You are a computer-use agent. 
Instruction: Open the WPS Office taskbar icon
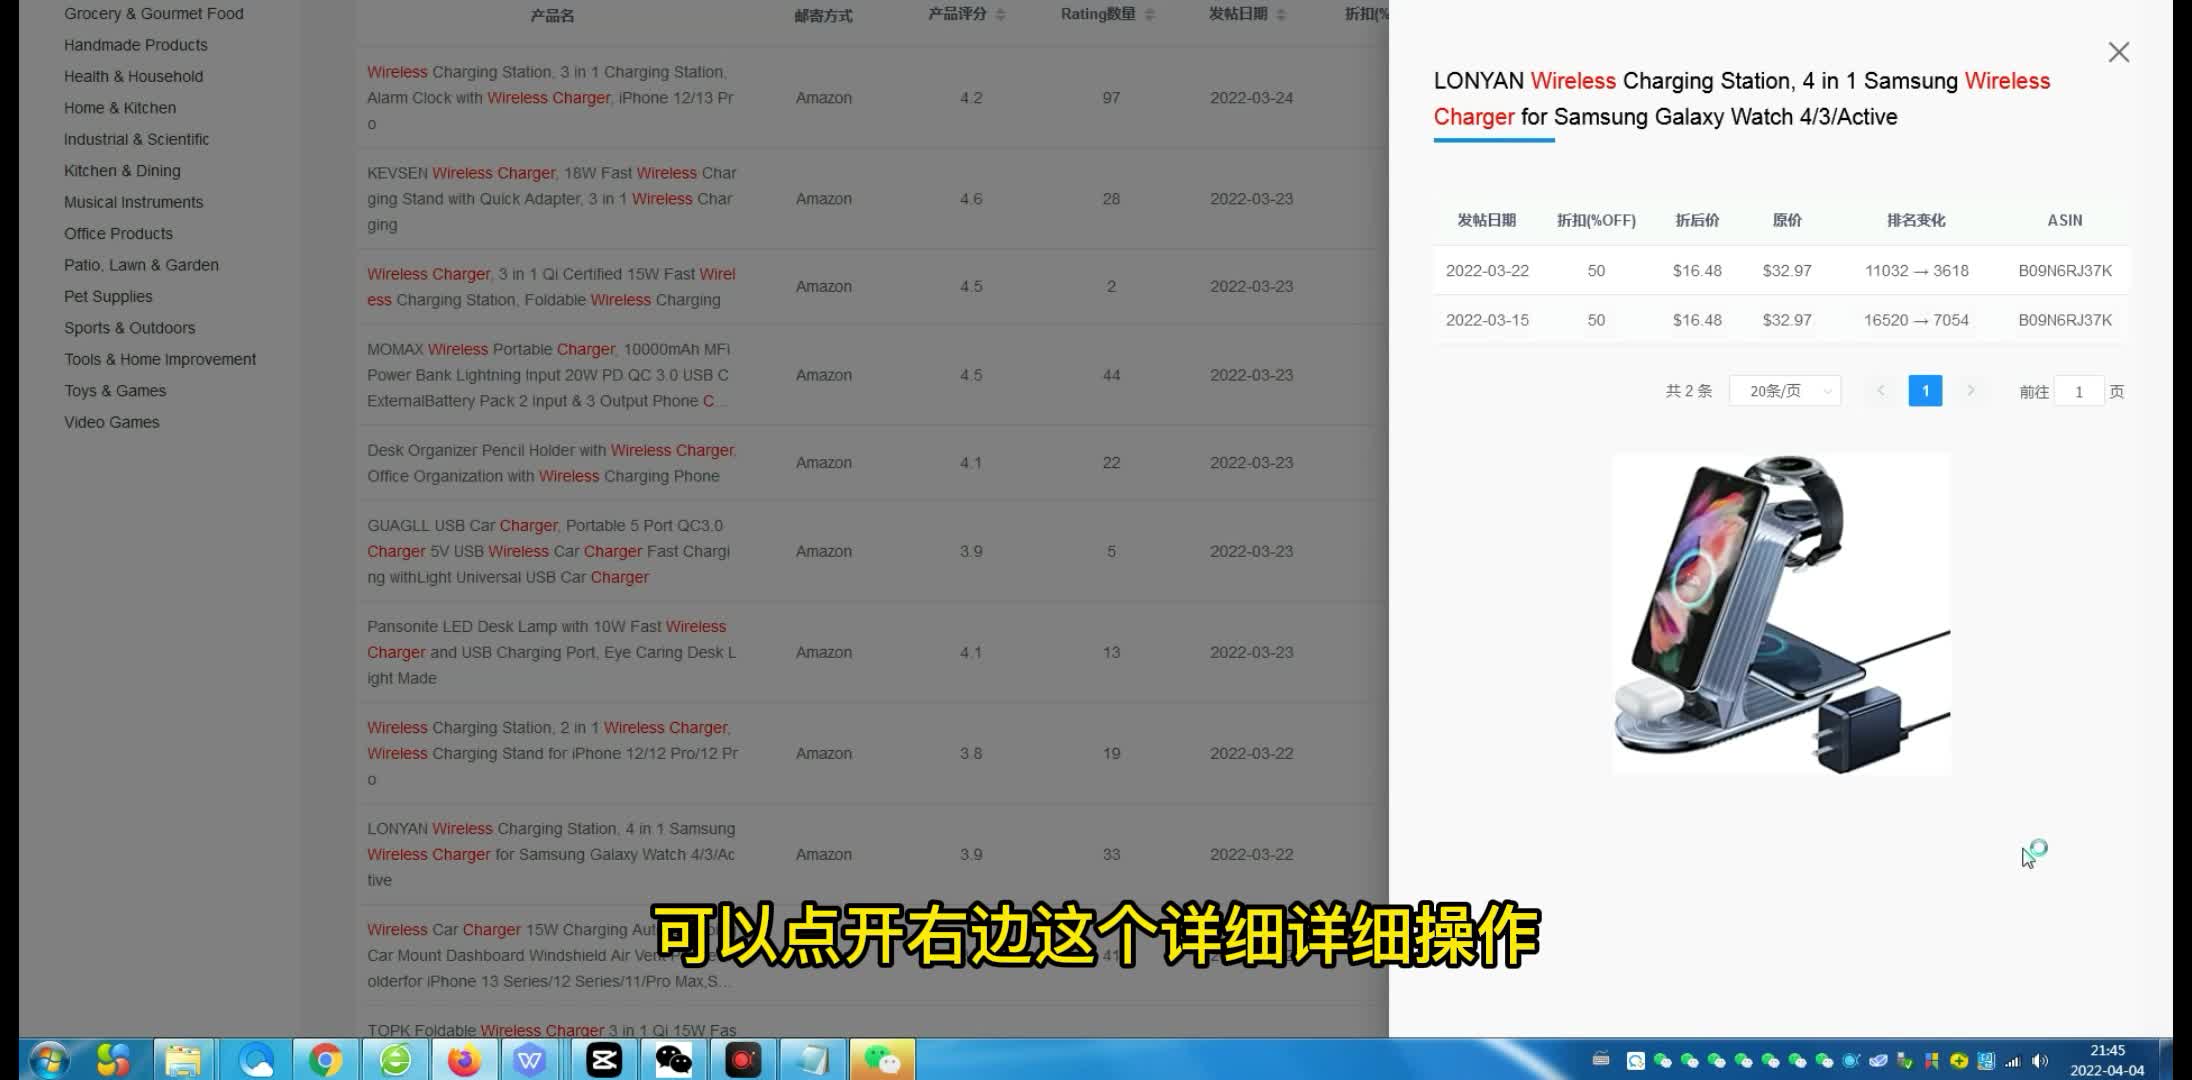[x=531, y=1060]
